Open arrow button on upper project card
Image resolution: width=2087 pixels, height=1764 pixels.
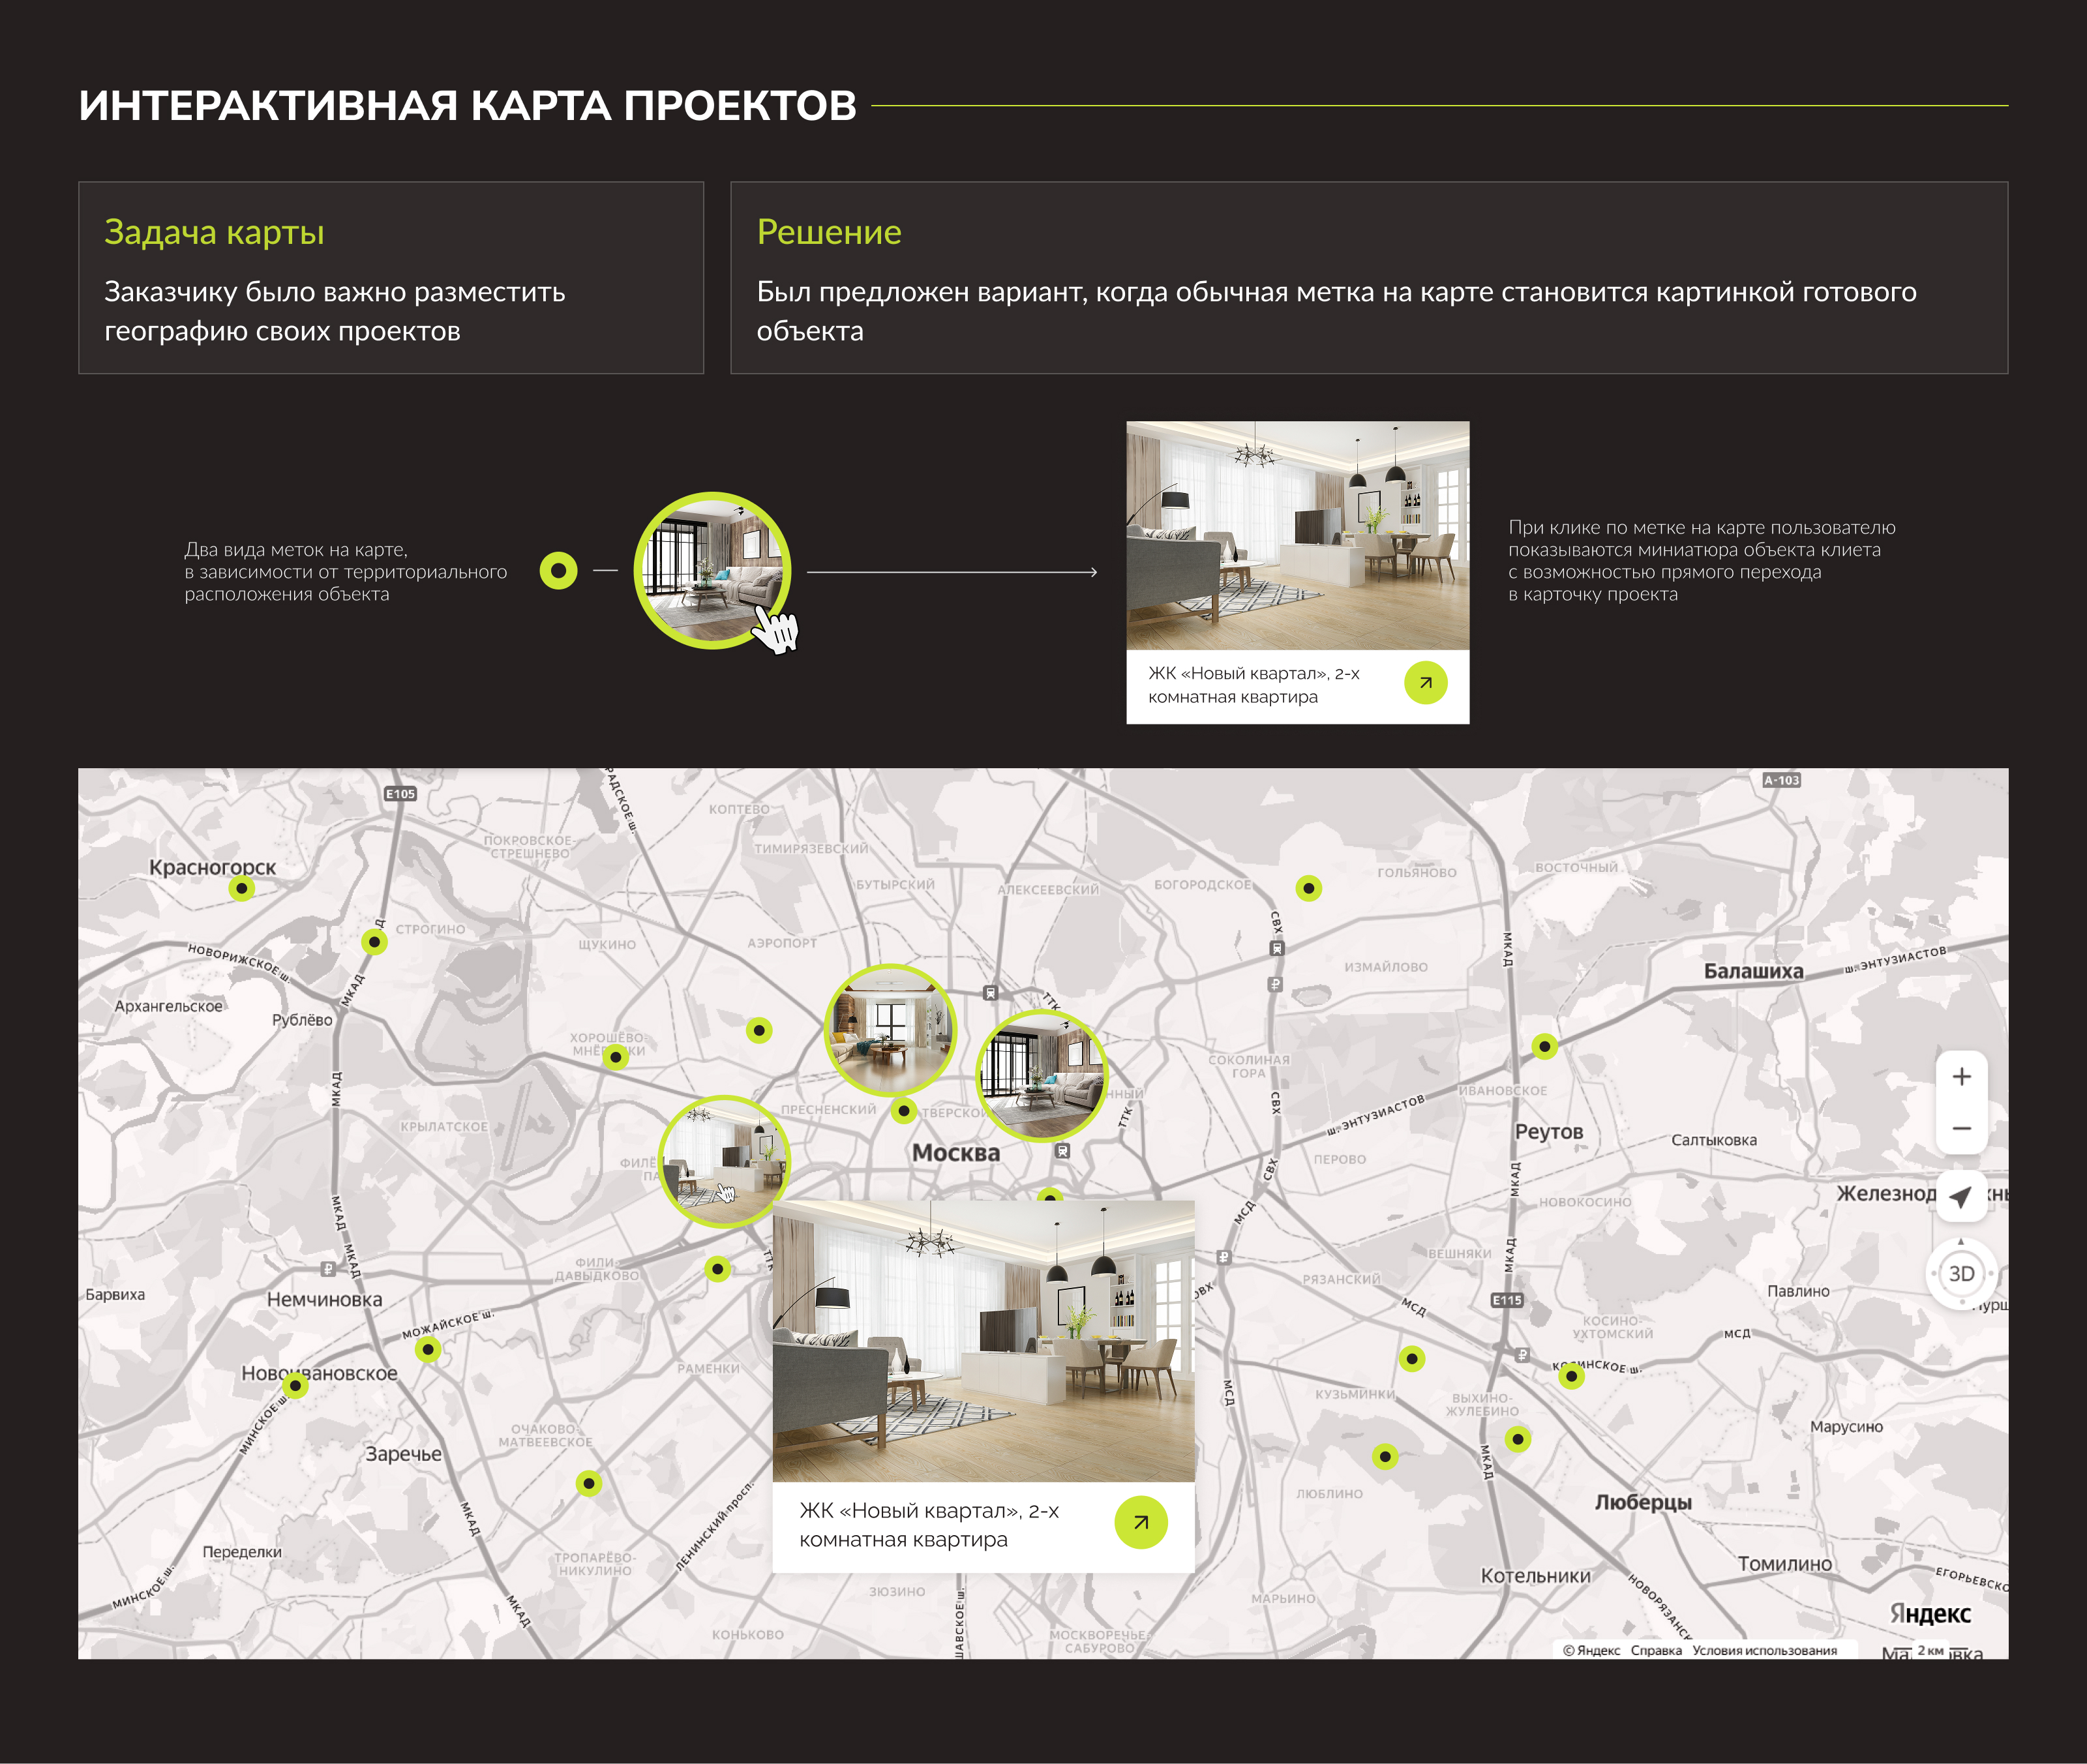[x=1425, y=683]
